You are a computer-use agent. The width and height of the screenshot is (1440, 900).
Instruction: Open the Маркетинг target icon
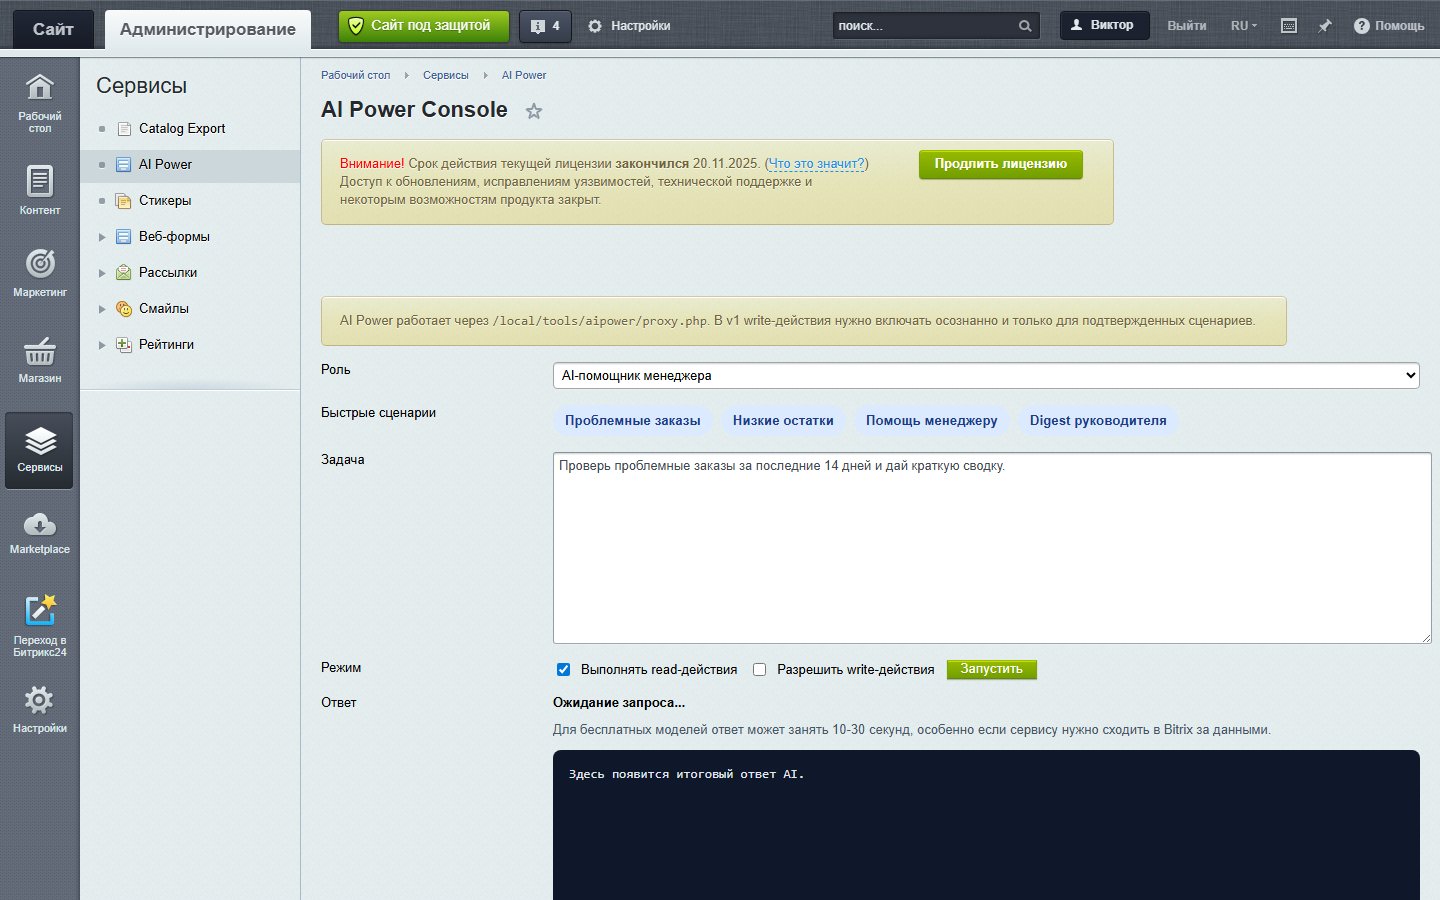point(40,263)
